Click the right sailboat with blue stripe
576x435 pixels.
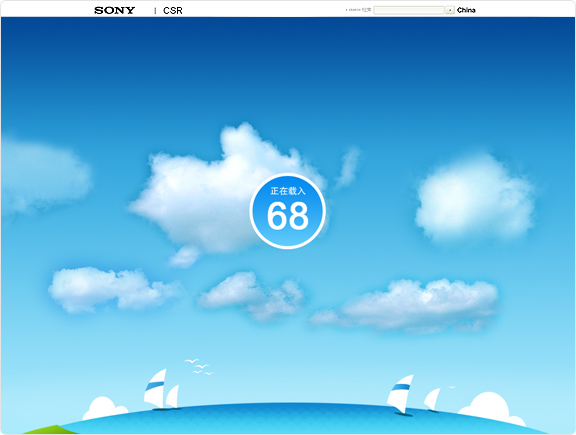pyautogui.click(x=400, y=395)
